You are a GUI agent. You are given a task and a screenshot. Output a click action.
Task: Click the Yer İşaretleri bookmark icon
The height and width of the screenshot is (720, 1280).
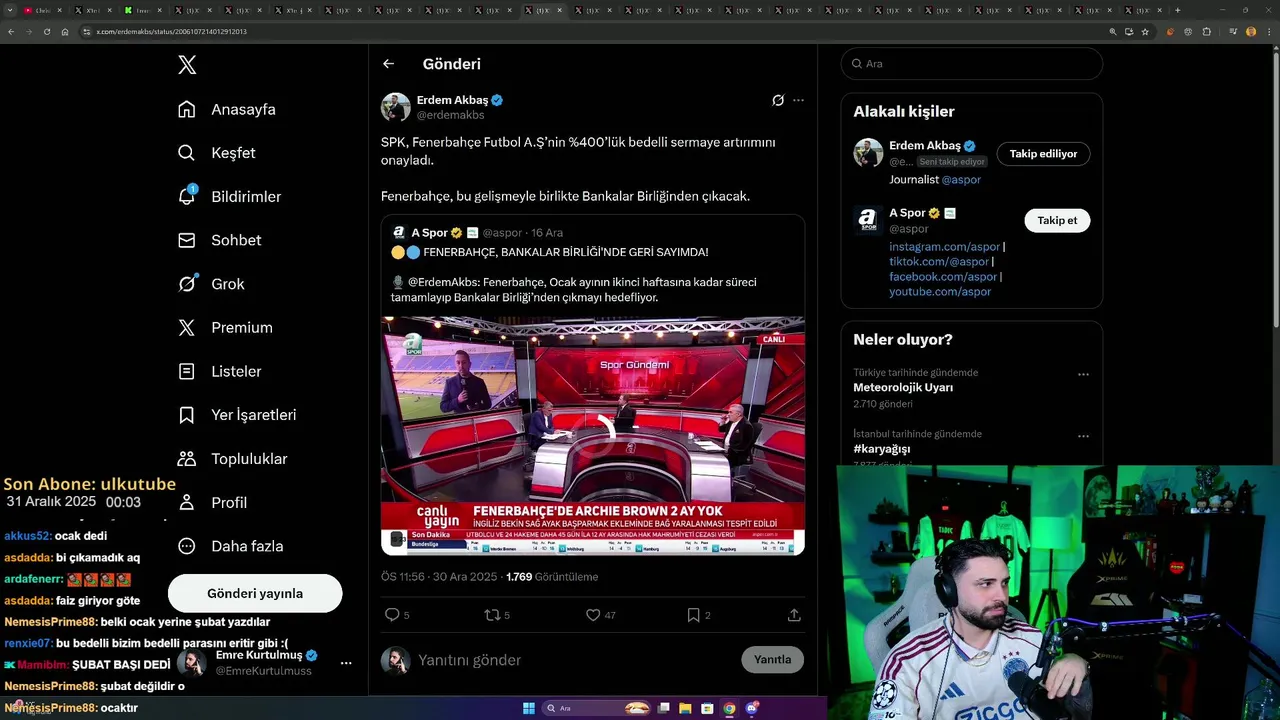pyautogui.click(x=187, y=415)
